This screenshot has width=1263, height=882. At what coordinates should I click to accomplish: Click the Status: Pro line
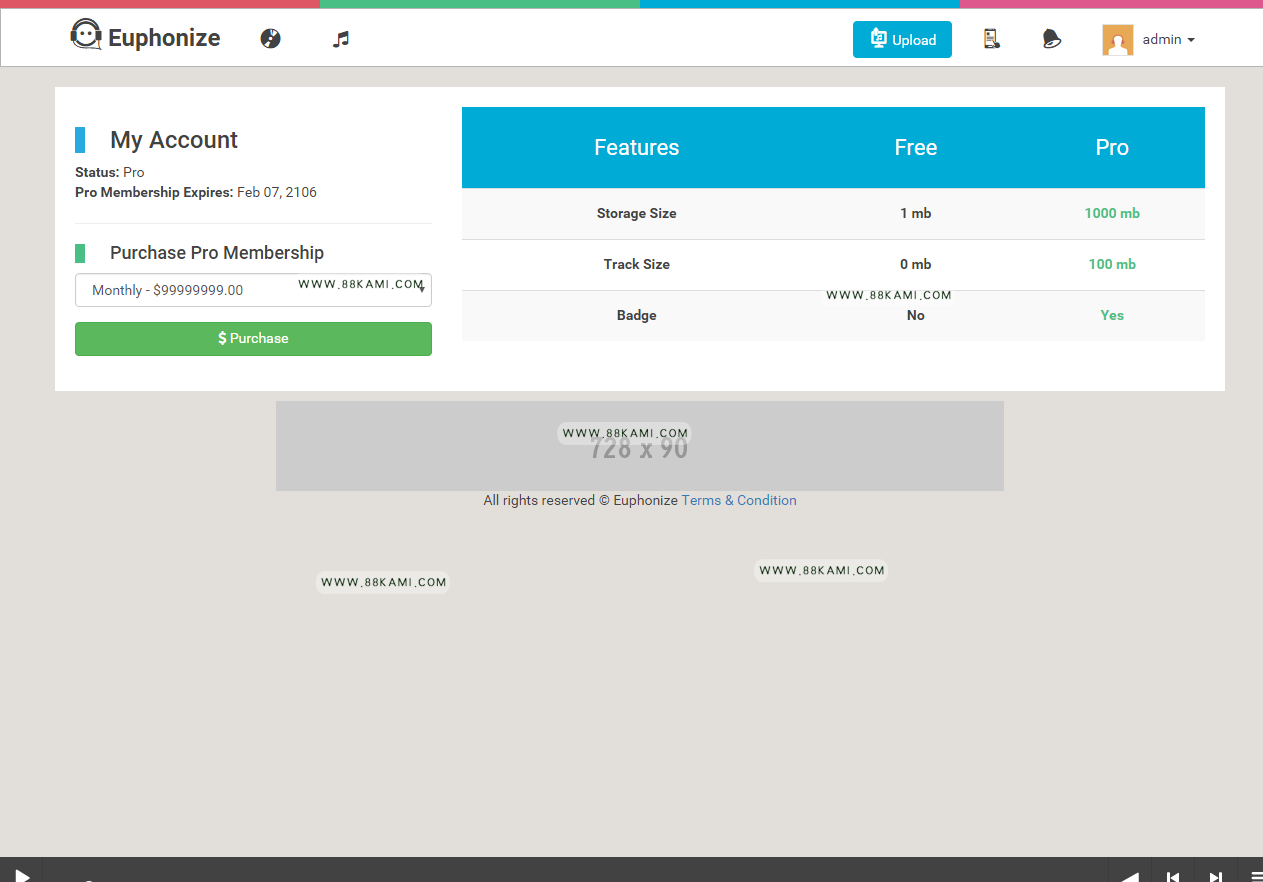(x=110, y=172)
